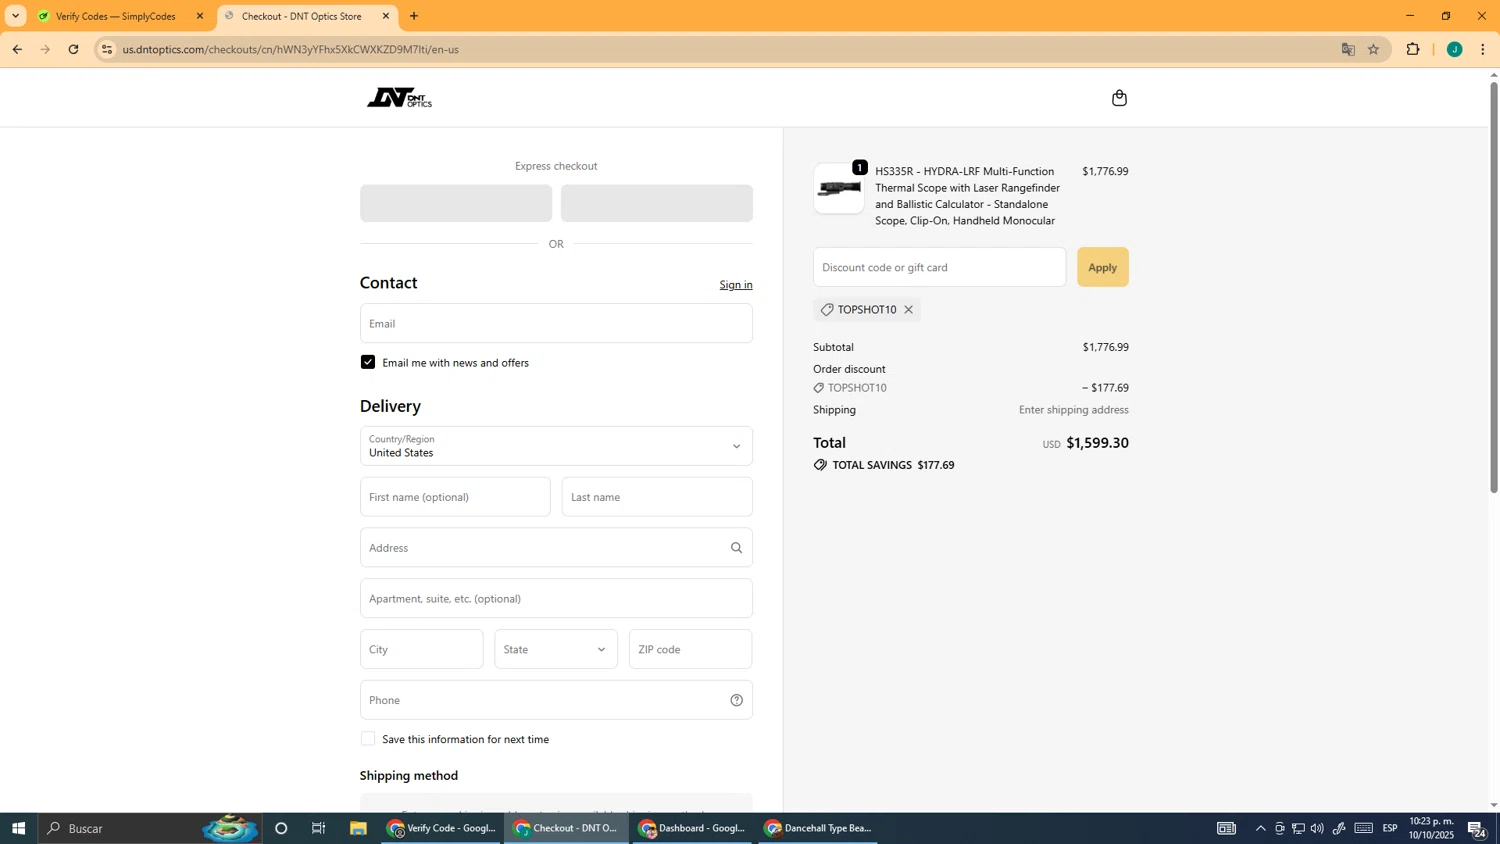Open the phone field help icon

tap(736, 700)
